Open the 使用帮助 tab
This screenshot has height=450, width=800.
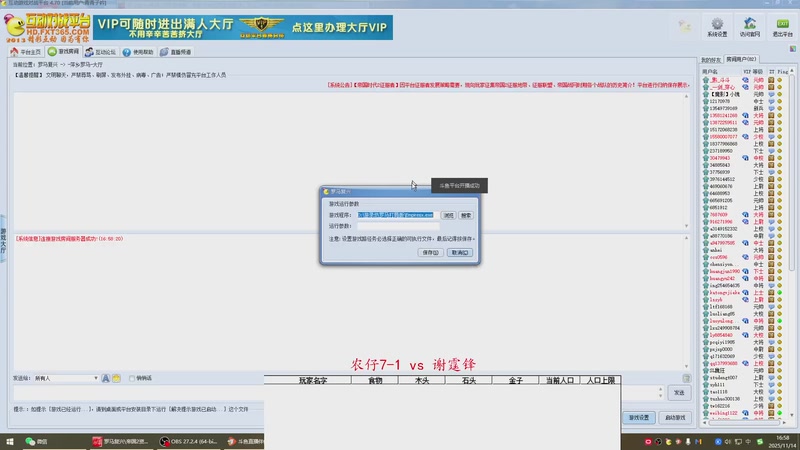point(138,52)
